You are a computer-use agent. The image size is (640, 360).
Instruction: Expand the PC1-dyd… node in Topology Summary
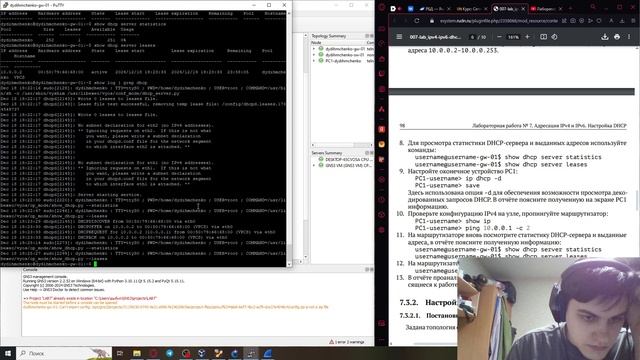pyautogui.click(x=314, y=60)
